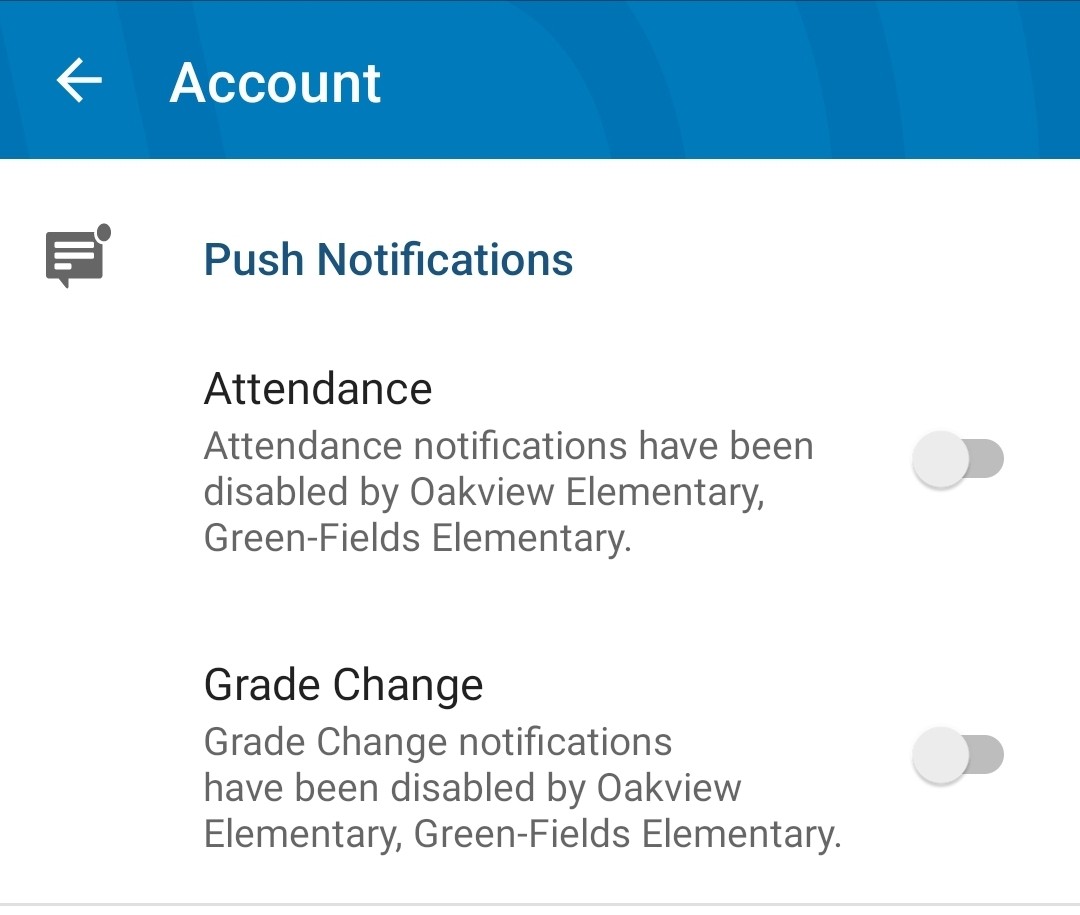Click the Account page title
Viewport: 1080px width, 915px height.
[275, 82]
